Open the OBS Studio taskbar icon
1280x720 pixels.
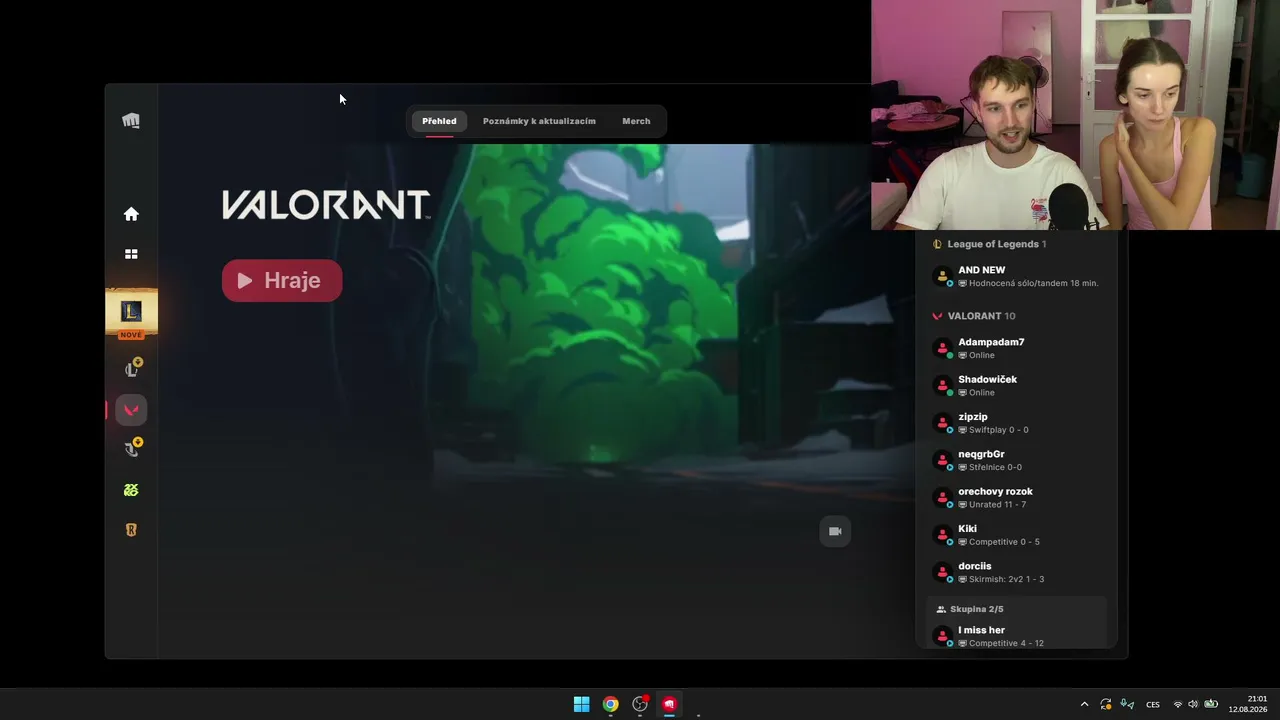[640, 704]
